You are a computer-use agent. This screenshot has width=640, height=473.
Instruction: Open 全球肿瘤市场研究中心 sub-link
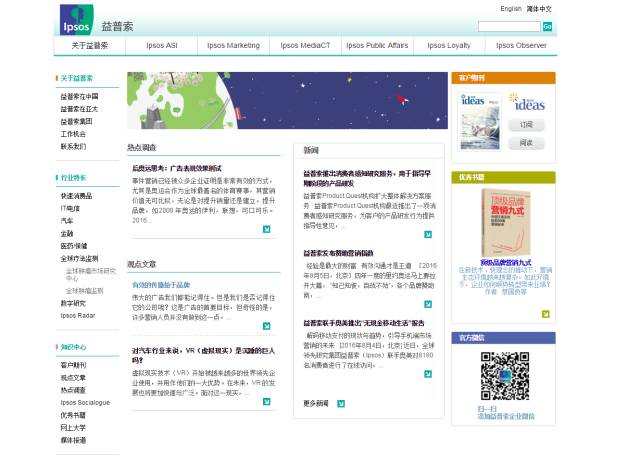tap(91, 274)
